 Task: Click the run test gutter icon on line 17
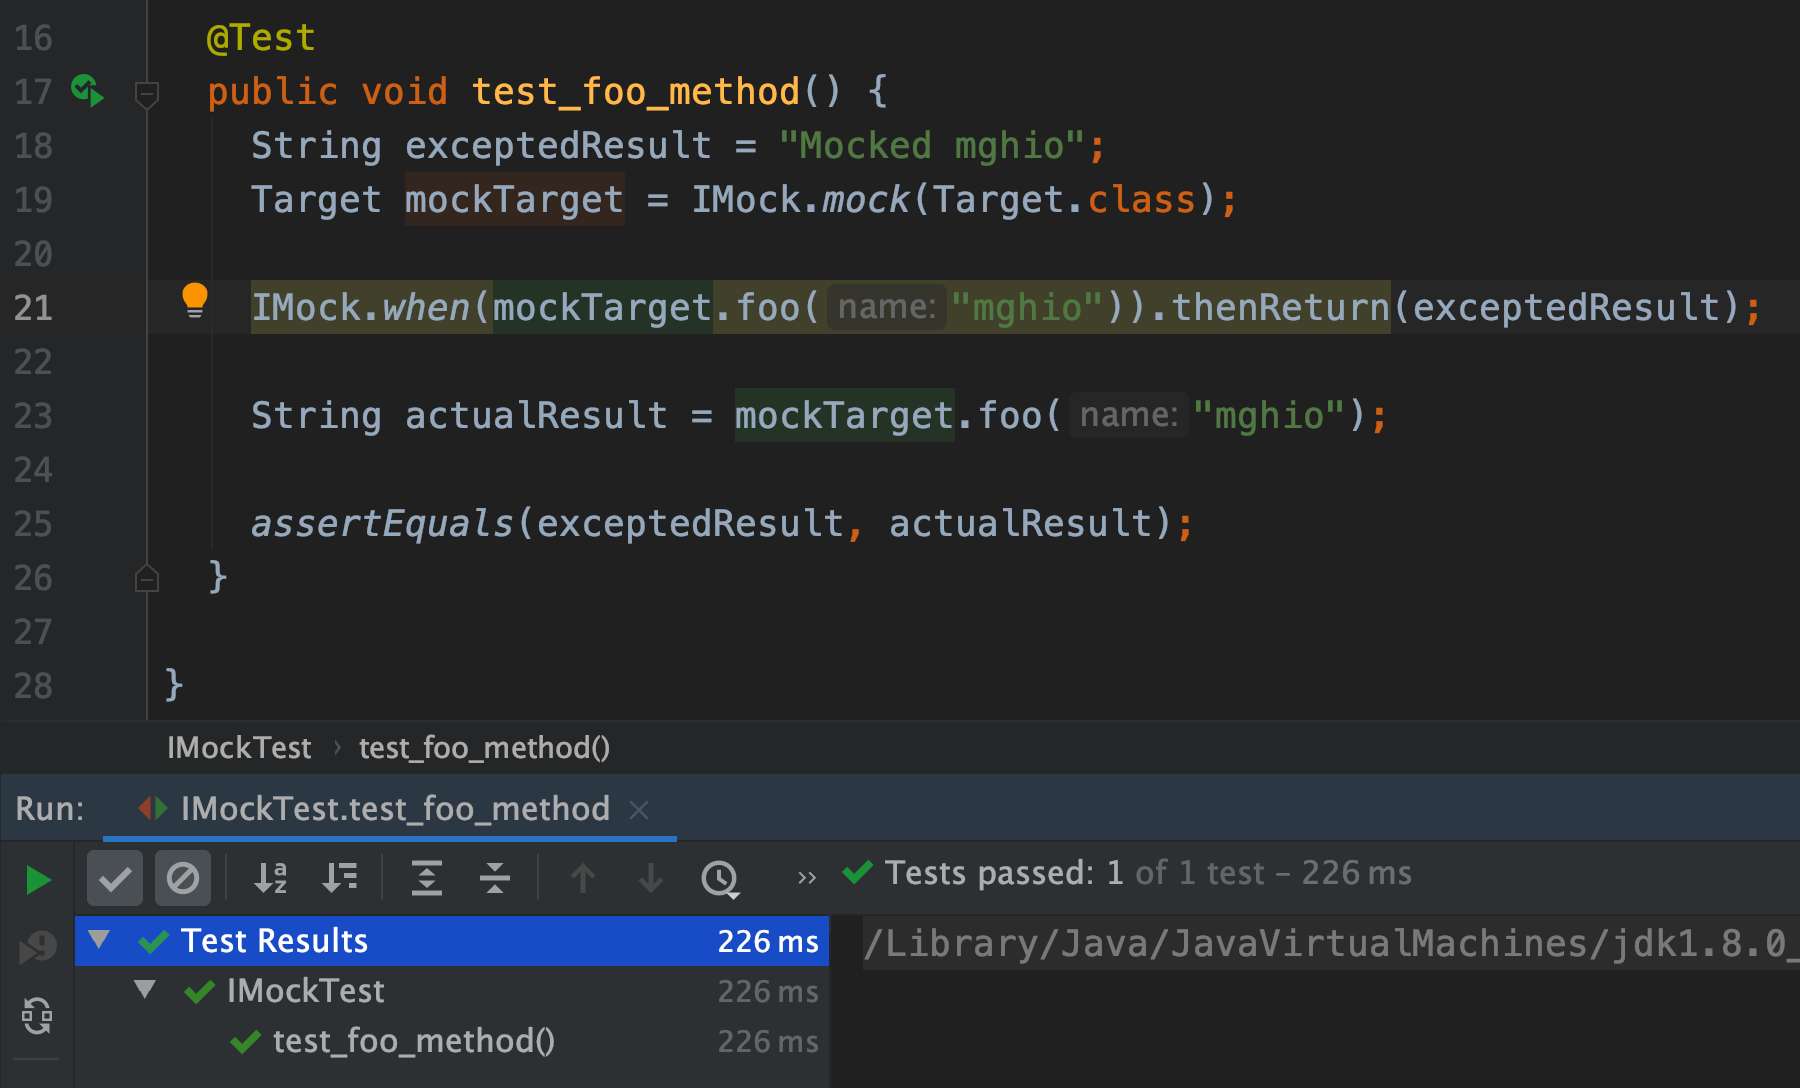86,90
